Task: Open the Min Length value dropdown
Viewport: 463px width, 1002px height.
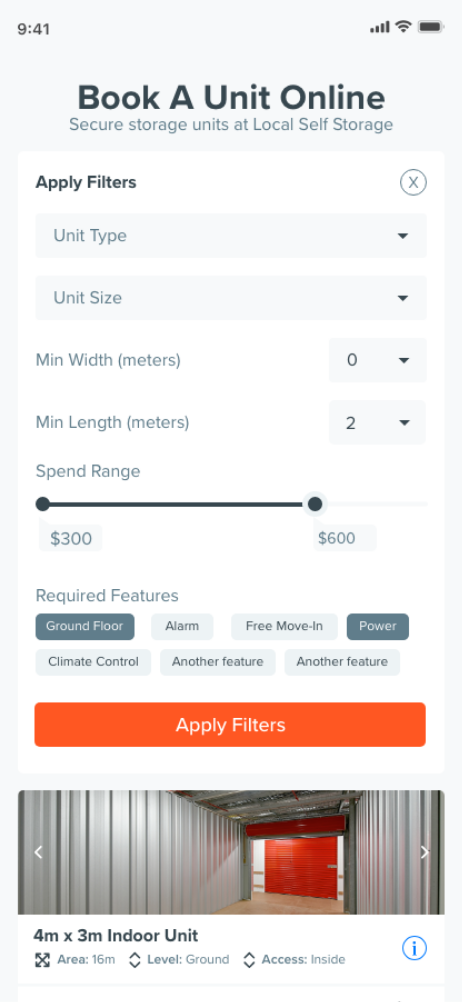Action: pos(377,422)
